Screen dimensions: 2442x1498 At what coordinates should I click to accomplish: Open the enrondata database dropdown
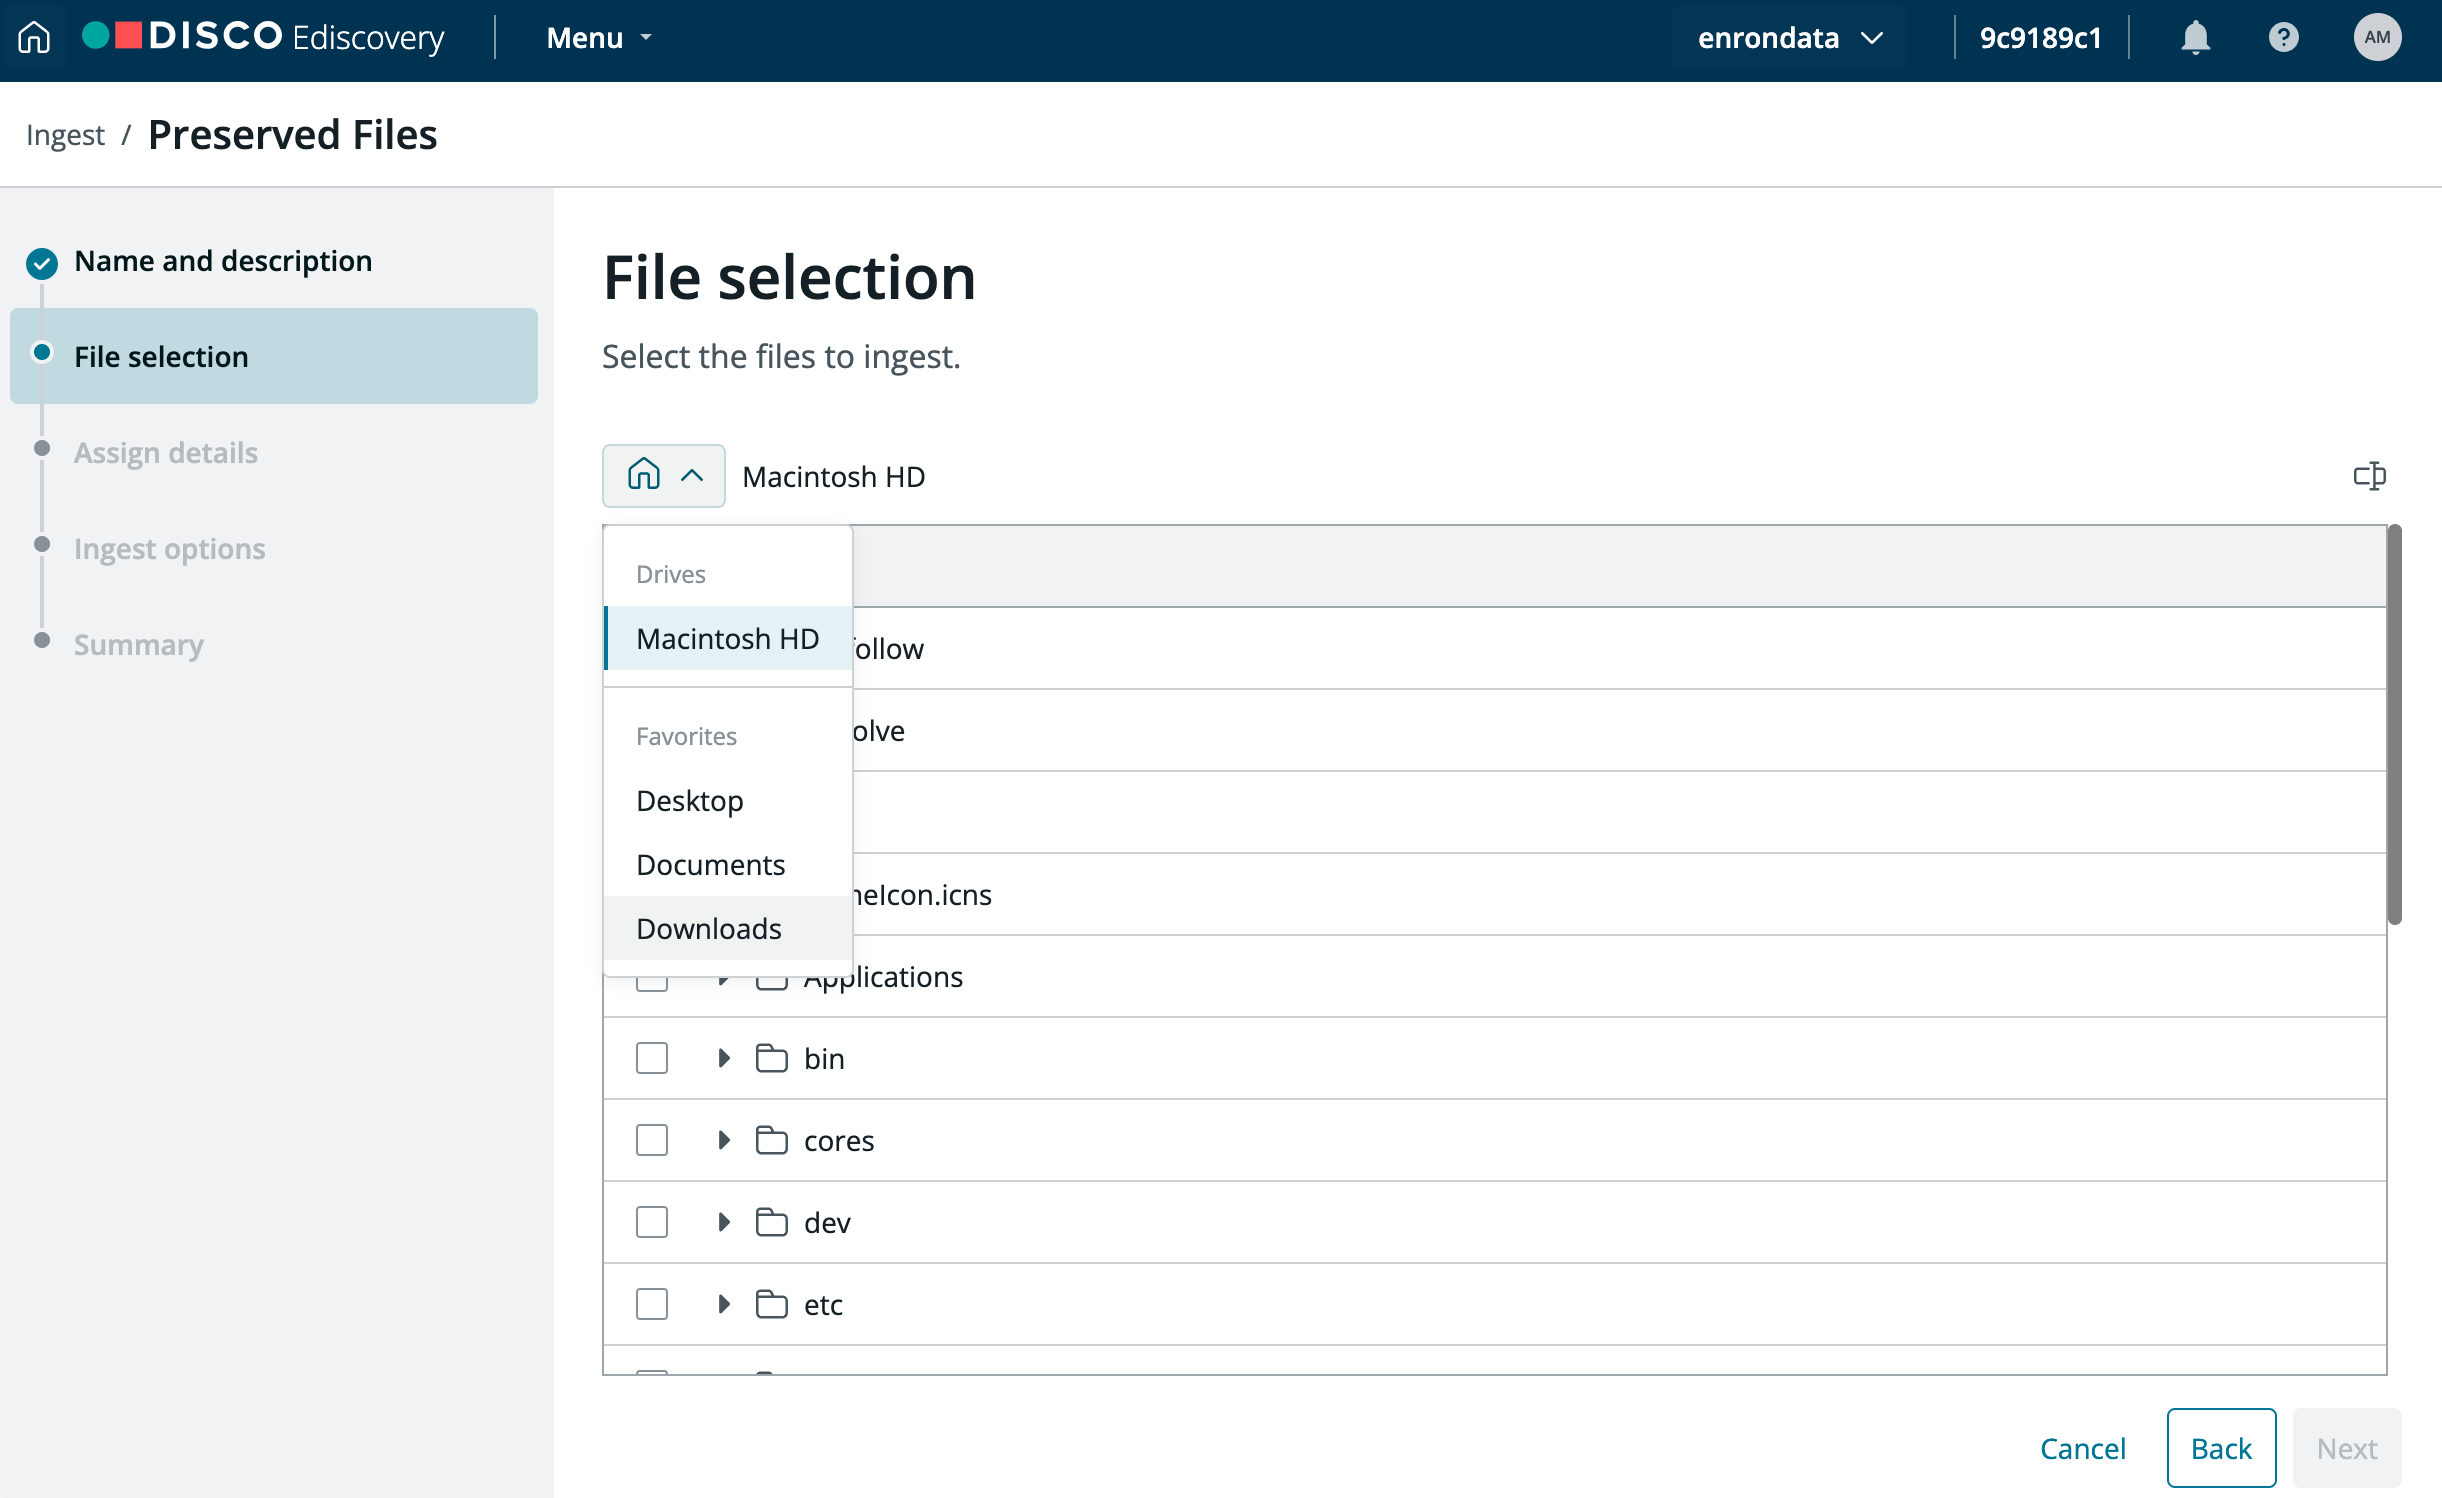(x=1790, y=38)
